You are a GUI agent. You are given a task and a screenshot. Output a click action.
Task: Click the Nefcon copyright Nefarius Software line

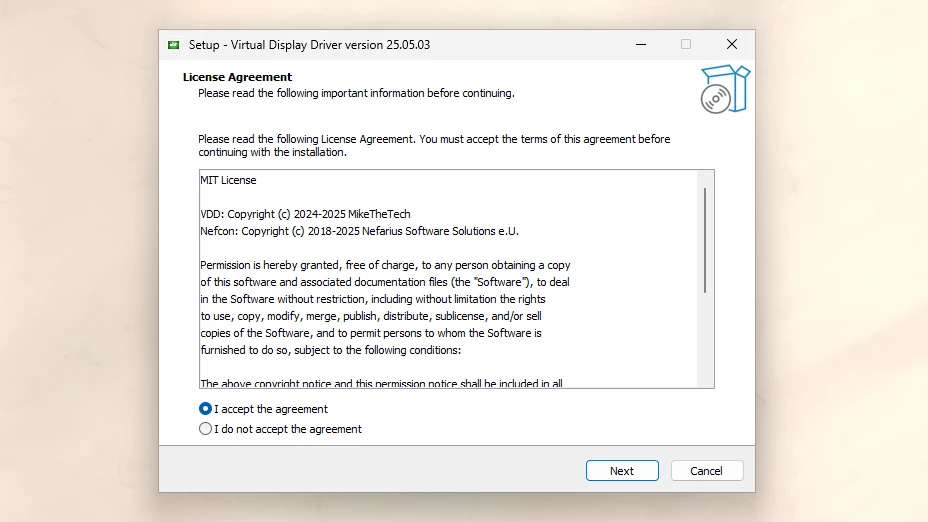click(359, 231)
